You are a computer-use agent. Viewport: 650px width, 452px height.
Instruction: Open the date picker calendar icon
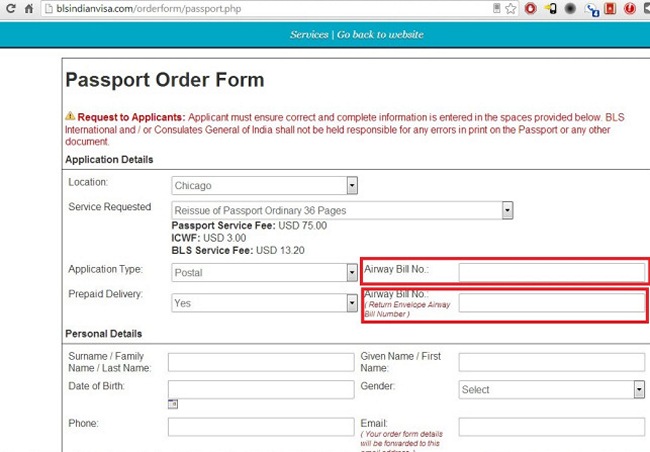click(x=173, y=404)
